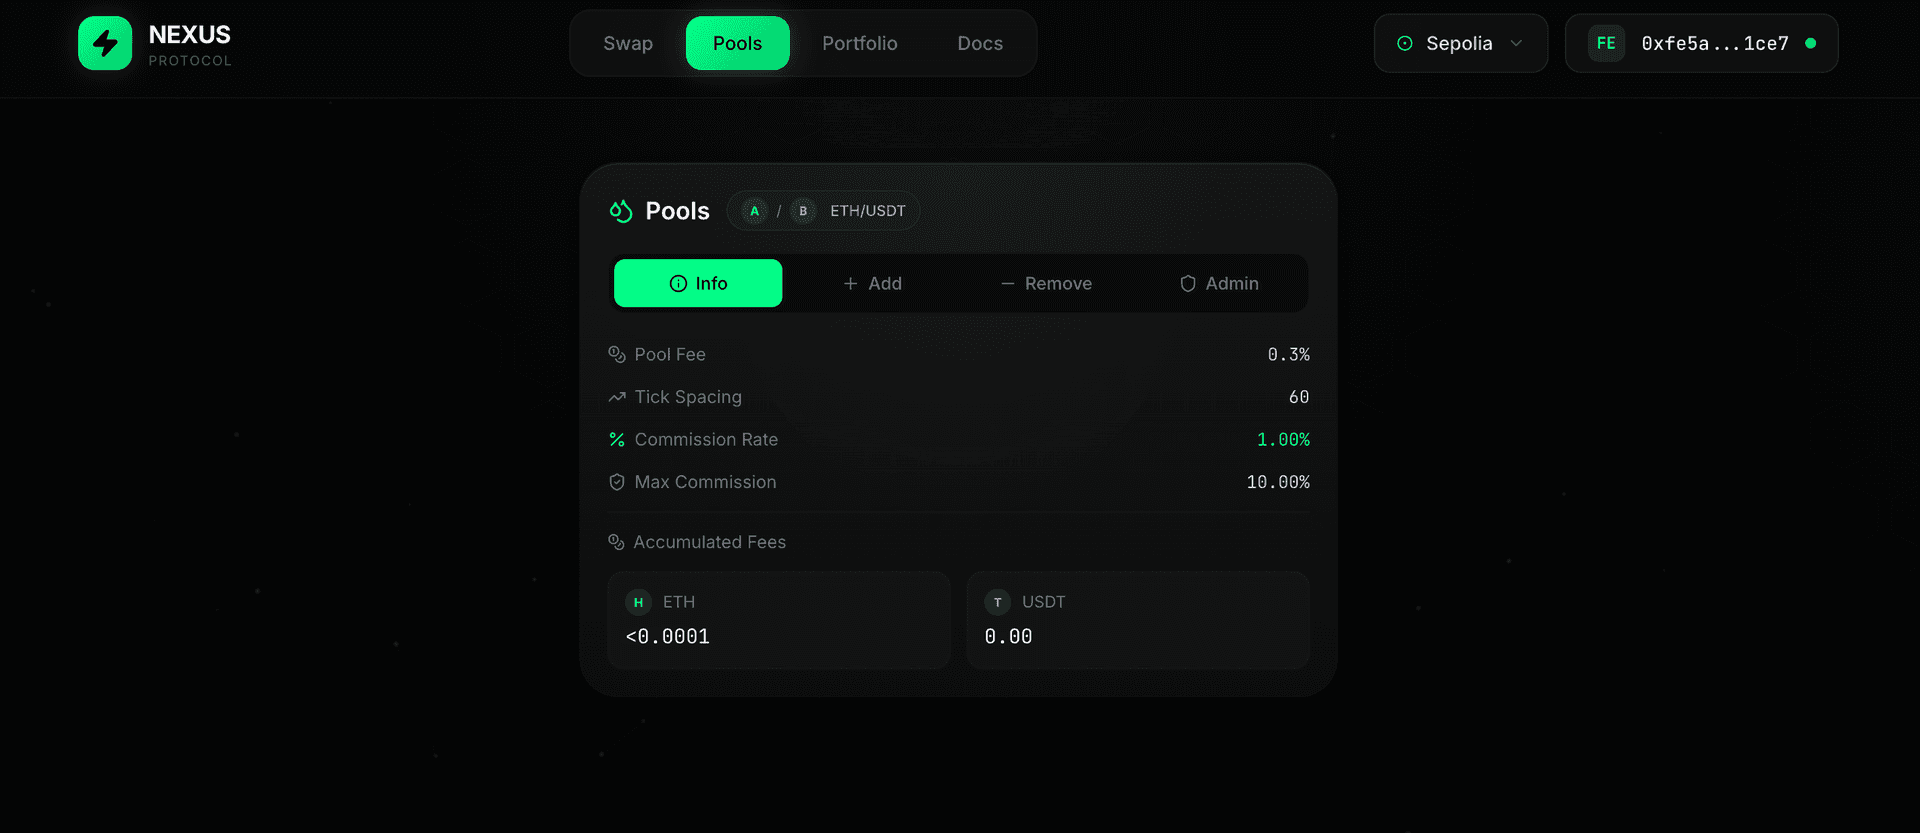Select the Info tab

point(698,284)
